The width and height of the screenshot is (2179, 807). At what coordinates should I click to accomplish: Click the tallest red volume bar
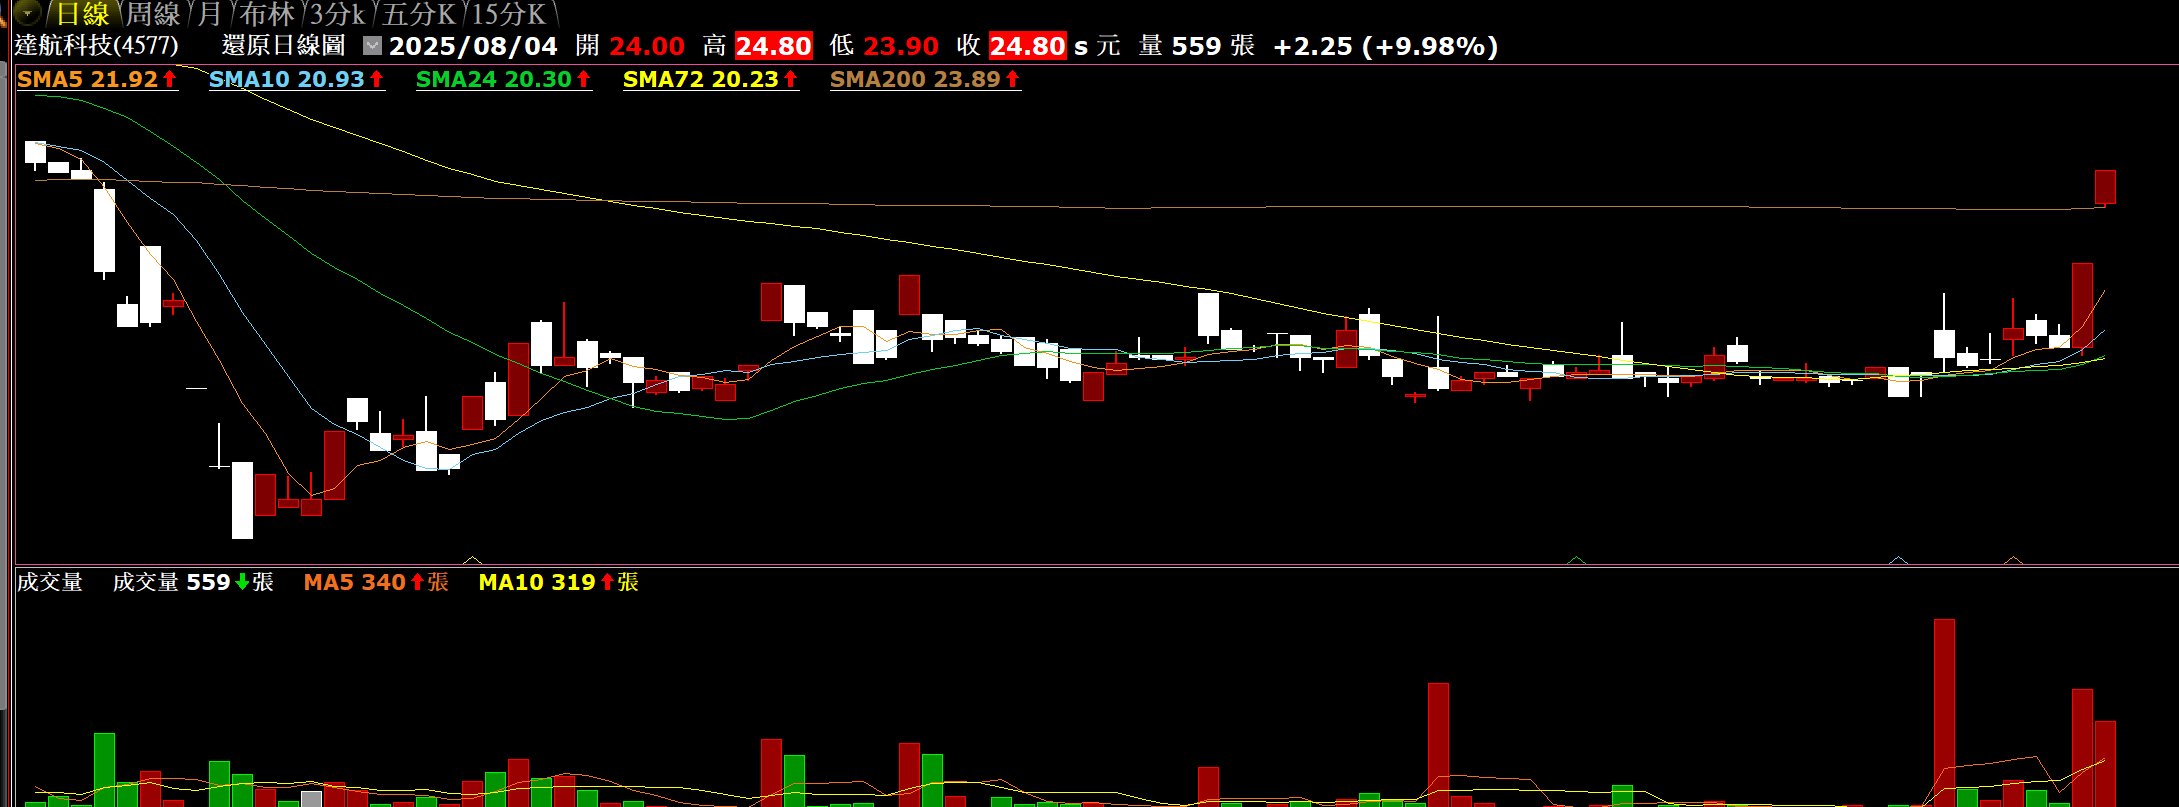pyautogui.click(x=1944, y=712)
